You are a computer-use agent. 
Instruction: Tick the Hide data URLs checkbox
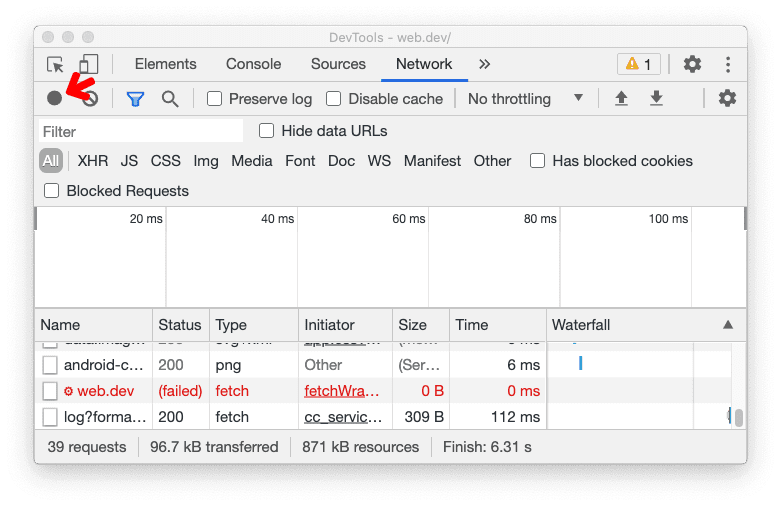267,131
